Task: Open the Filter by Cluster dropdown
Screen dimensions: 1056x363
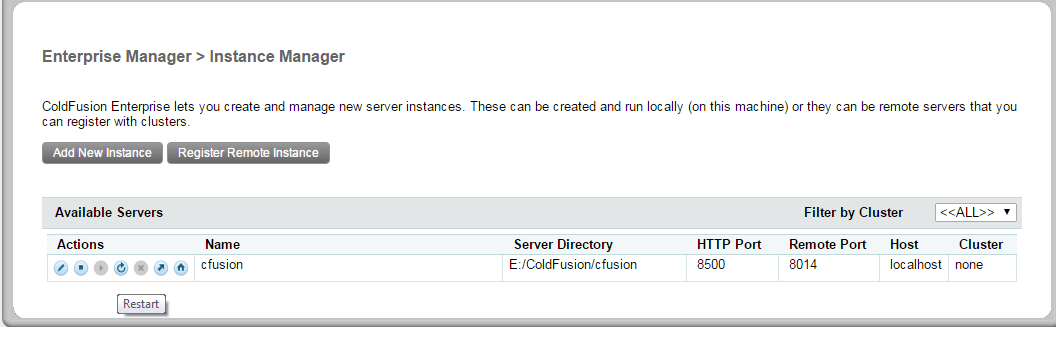Action: pyautogui.click(x=975, y=212)
